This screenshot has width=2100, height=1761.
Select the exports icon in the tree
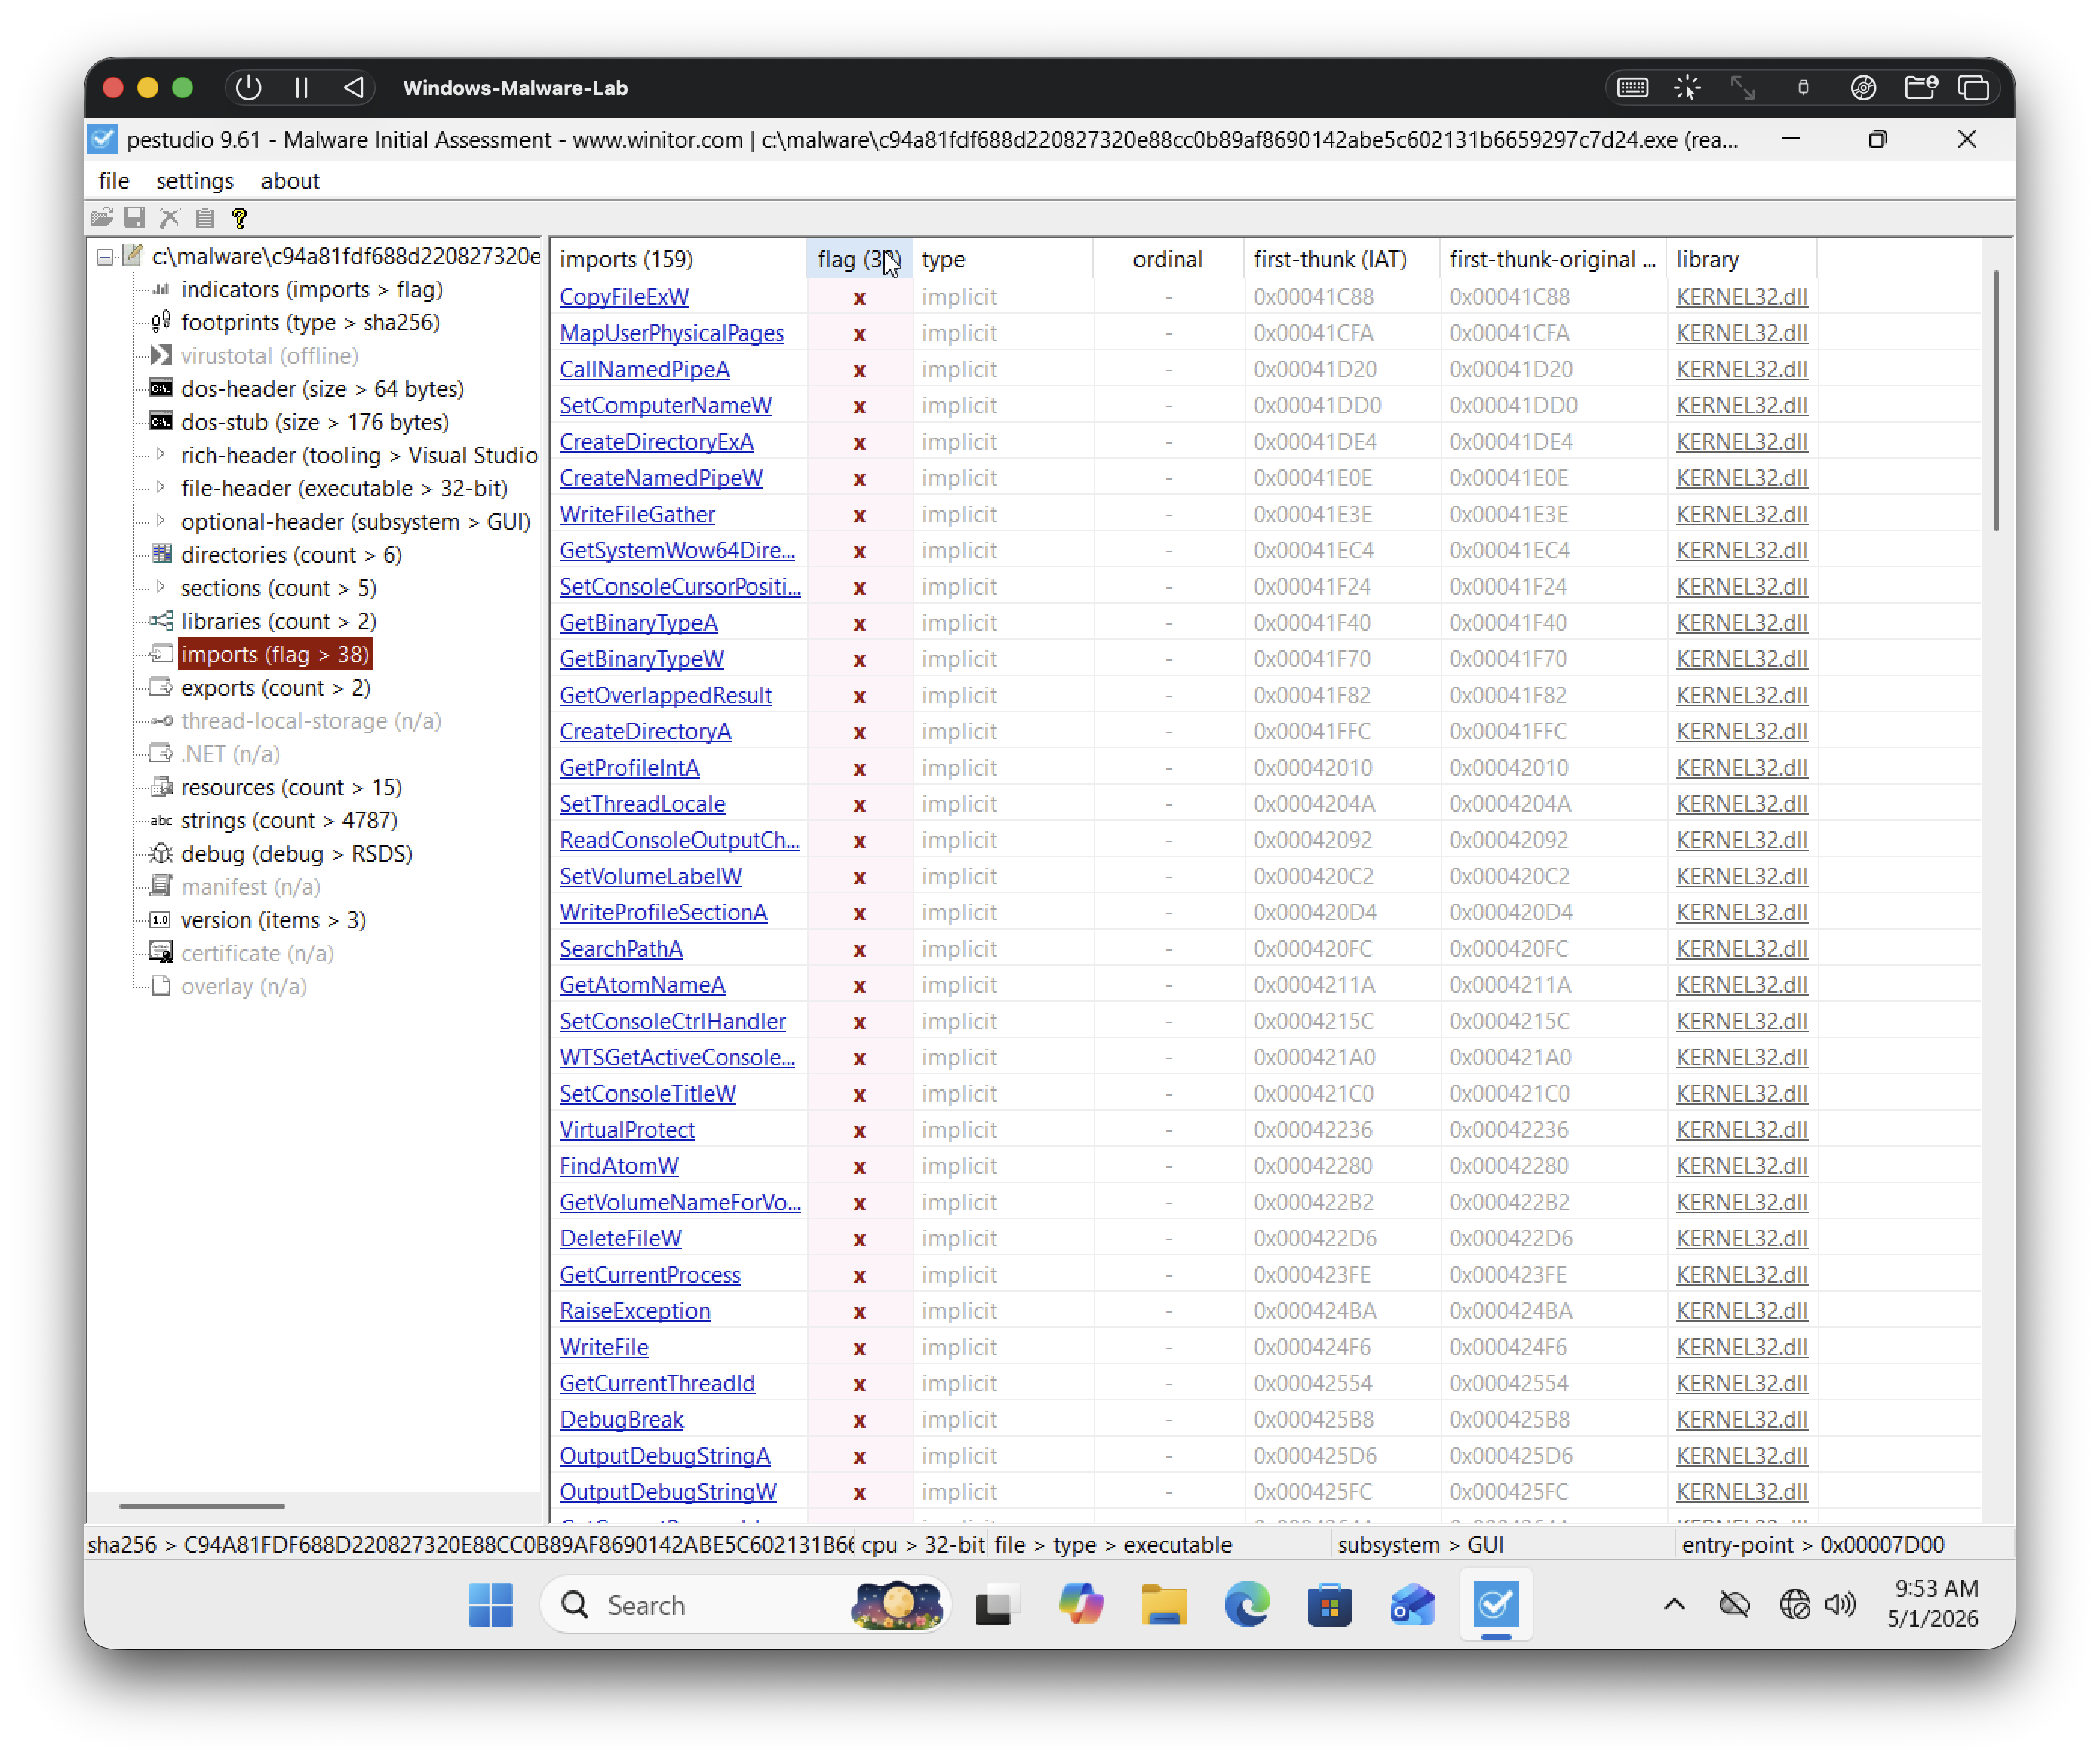point(161,688)
